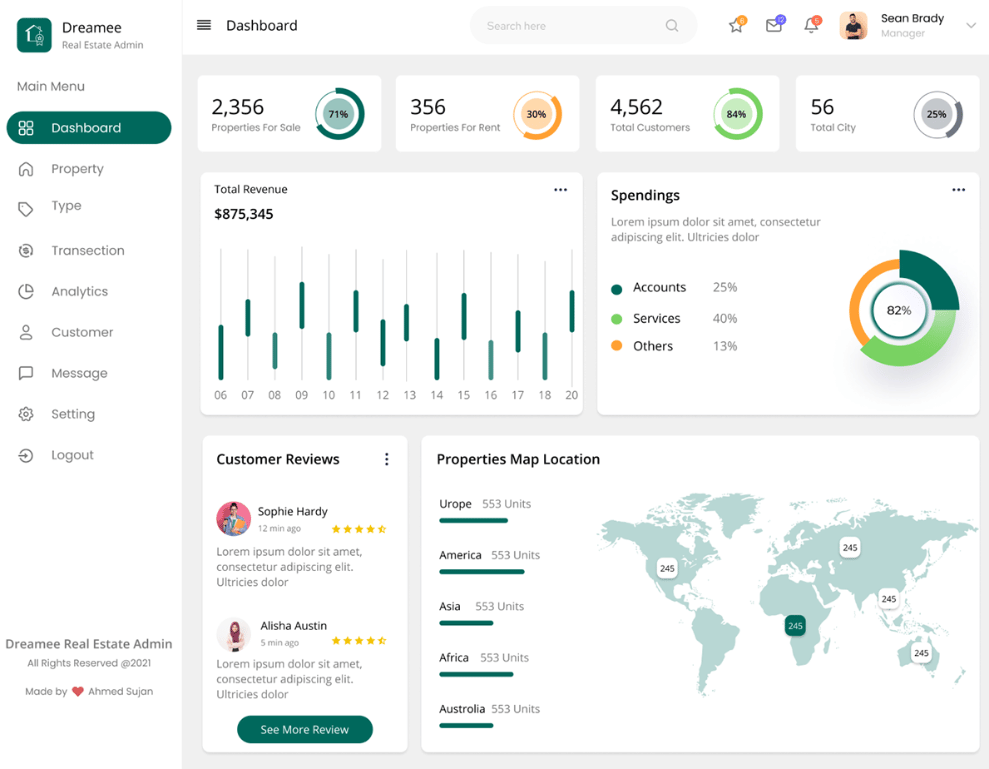Open Customer Reviews vertical dots menu
This screenshot has height=769, width=989.
[x=387, y=459]
